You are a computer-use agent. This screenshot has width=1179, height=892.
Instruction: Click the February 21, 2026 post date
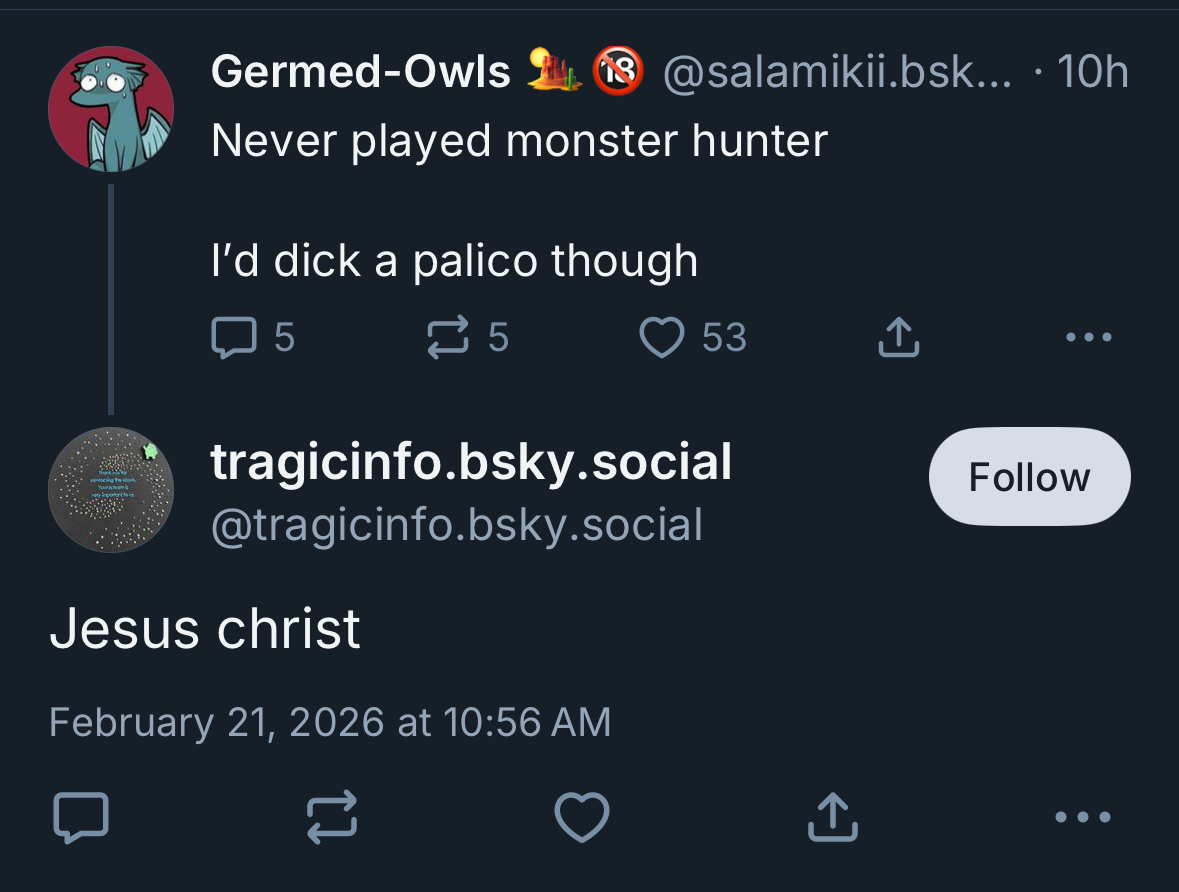click(x=329, y=721)
